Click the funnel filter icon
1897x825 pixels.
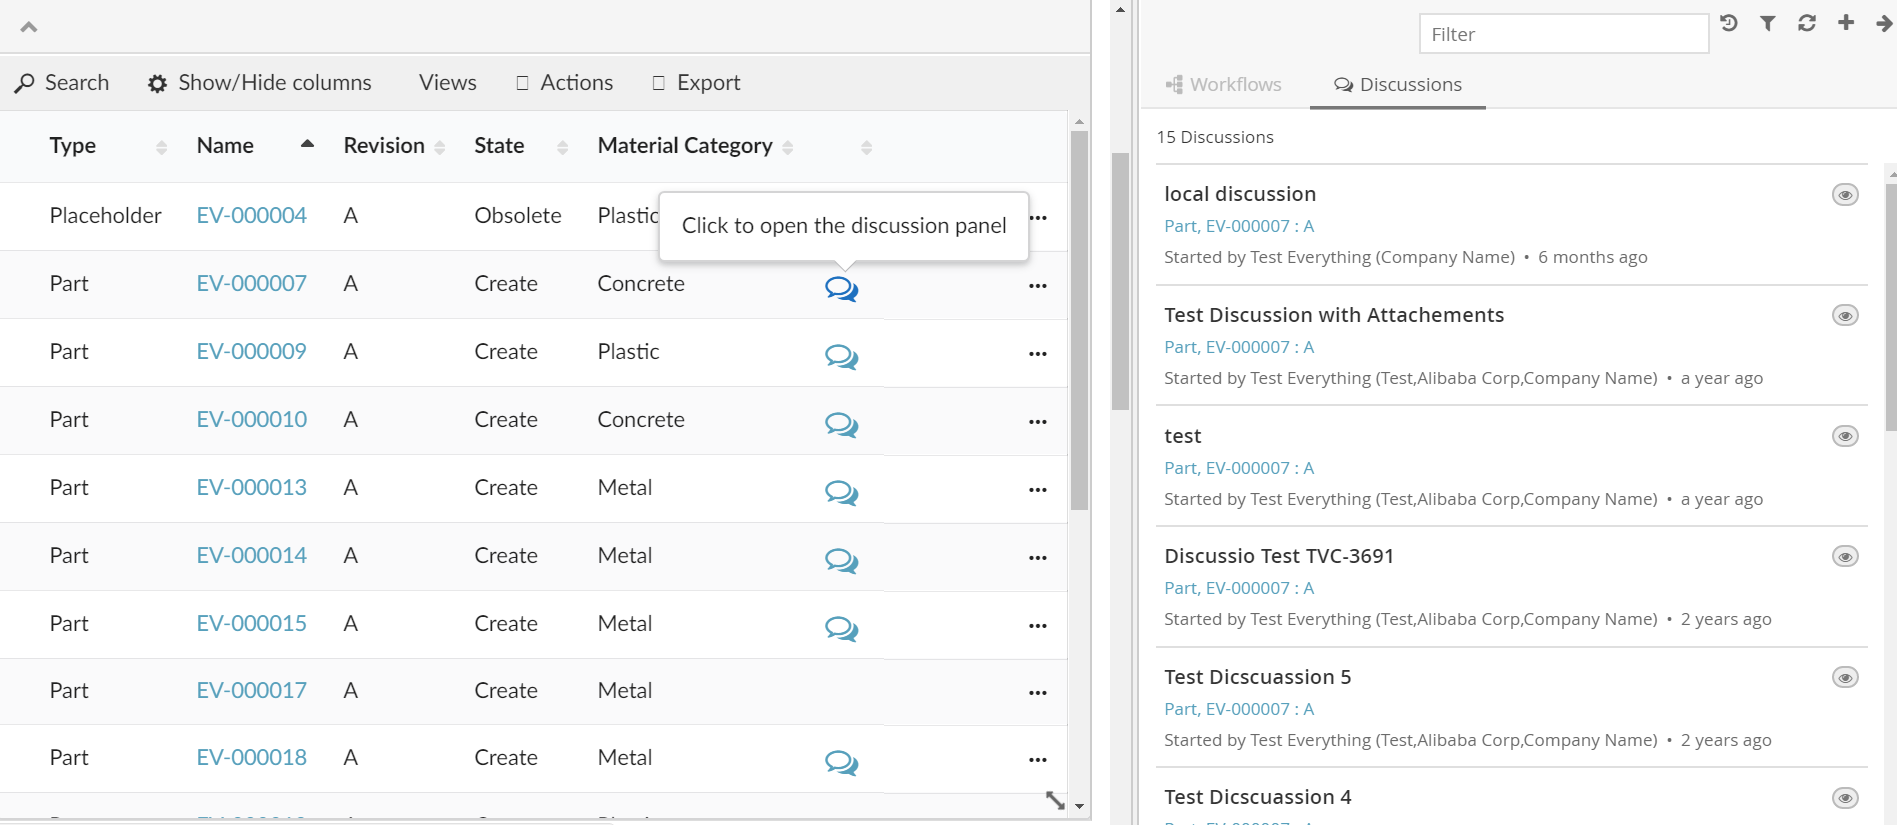click(x=1768, y=23)
